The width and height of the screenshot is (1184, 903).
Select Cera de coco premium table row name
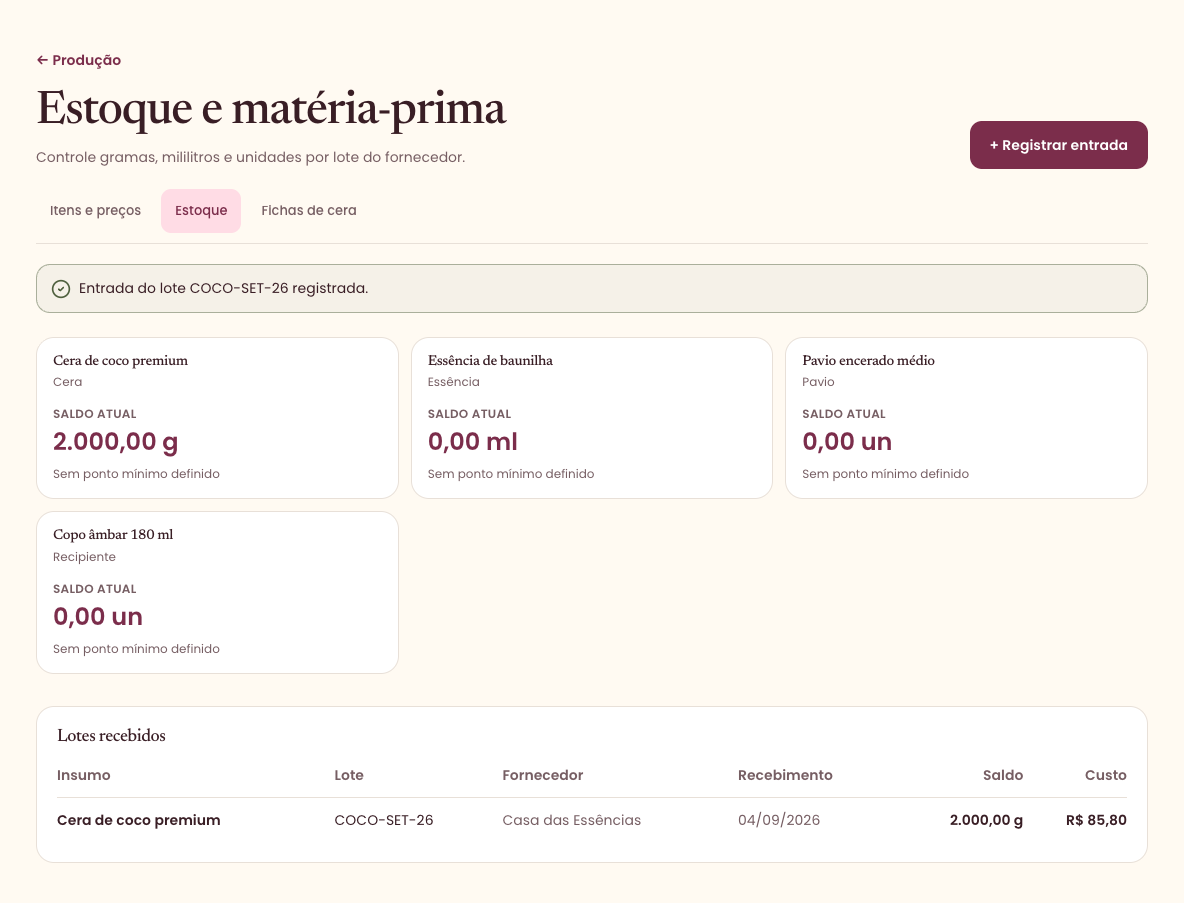tap(139, 821)
